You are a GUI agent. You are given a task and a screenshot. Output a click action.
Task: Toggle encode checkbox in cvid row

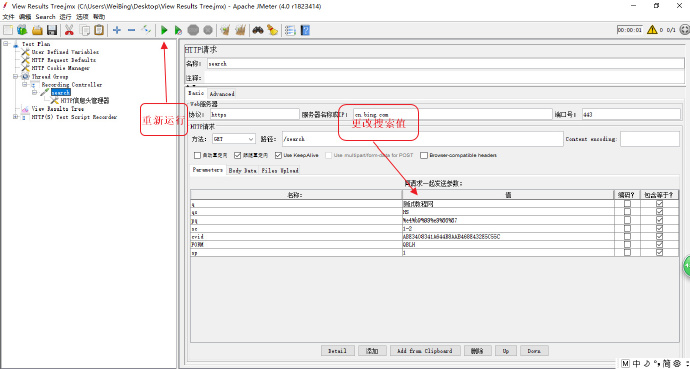click(627, 236)
